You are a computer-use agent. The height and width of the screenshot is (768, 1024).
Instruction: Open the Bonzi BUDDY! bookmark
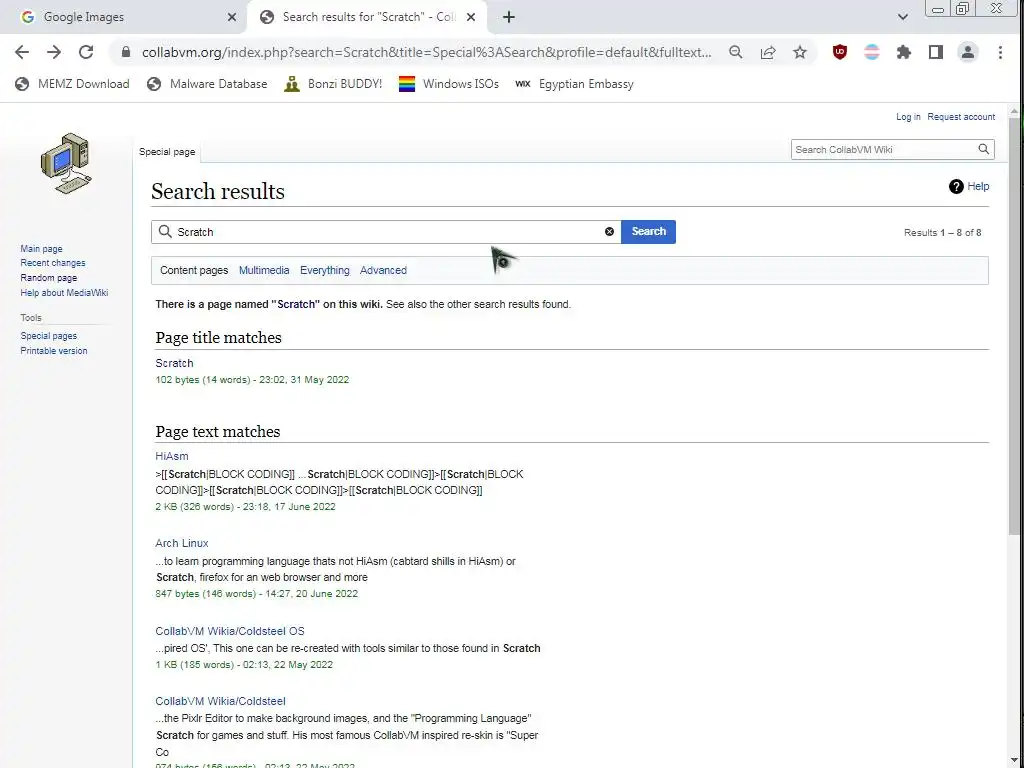(333, 84)
